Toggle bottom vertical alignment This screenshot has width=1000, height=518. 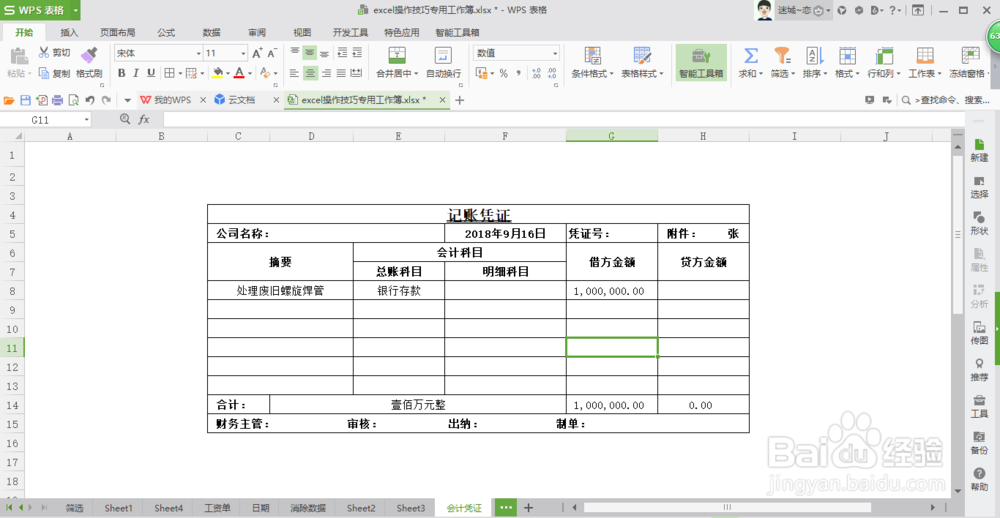[x=325, y=52]
